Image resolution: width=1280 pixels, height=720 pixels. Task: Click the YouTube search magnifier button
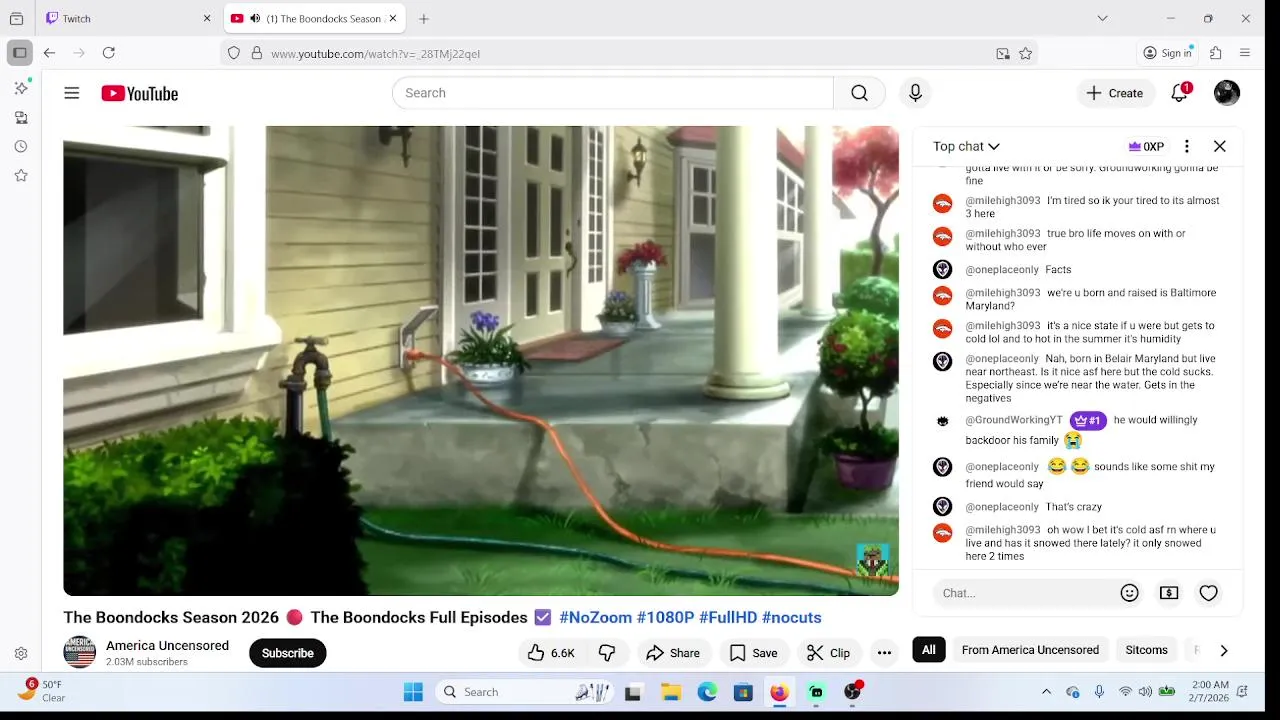859,93
